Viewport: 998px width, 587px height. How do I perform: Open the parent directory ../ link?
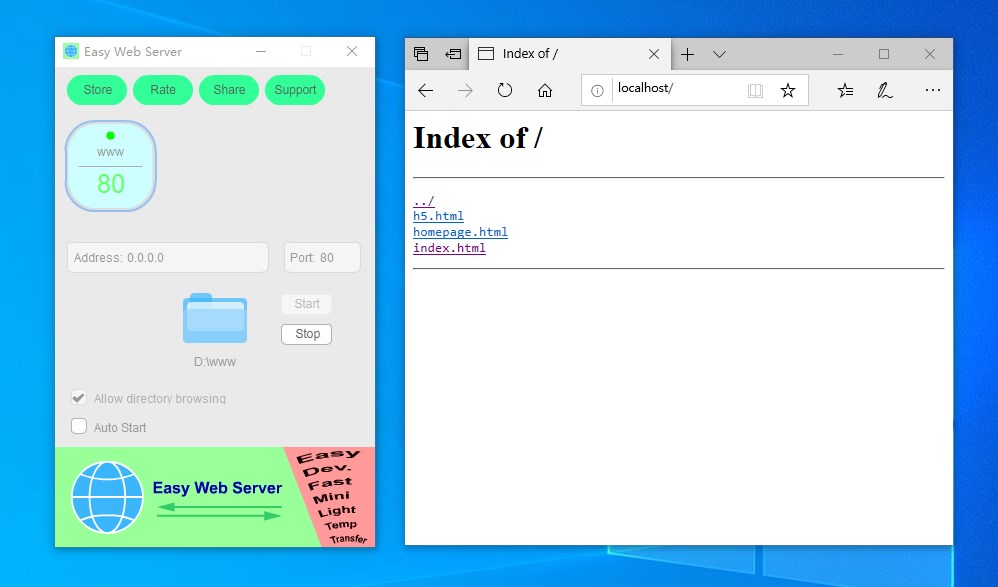pos(424,201)
